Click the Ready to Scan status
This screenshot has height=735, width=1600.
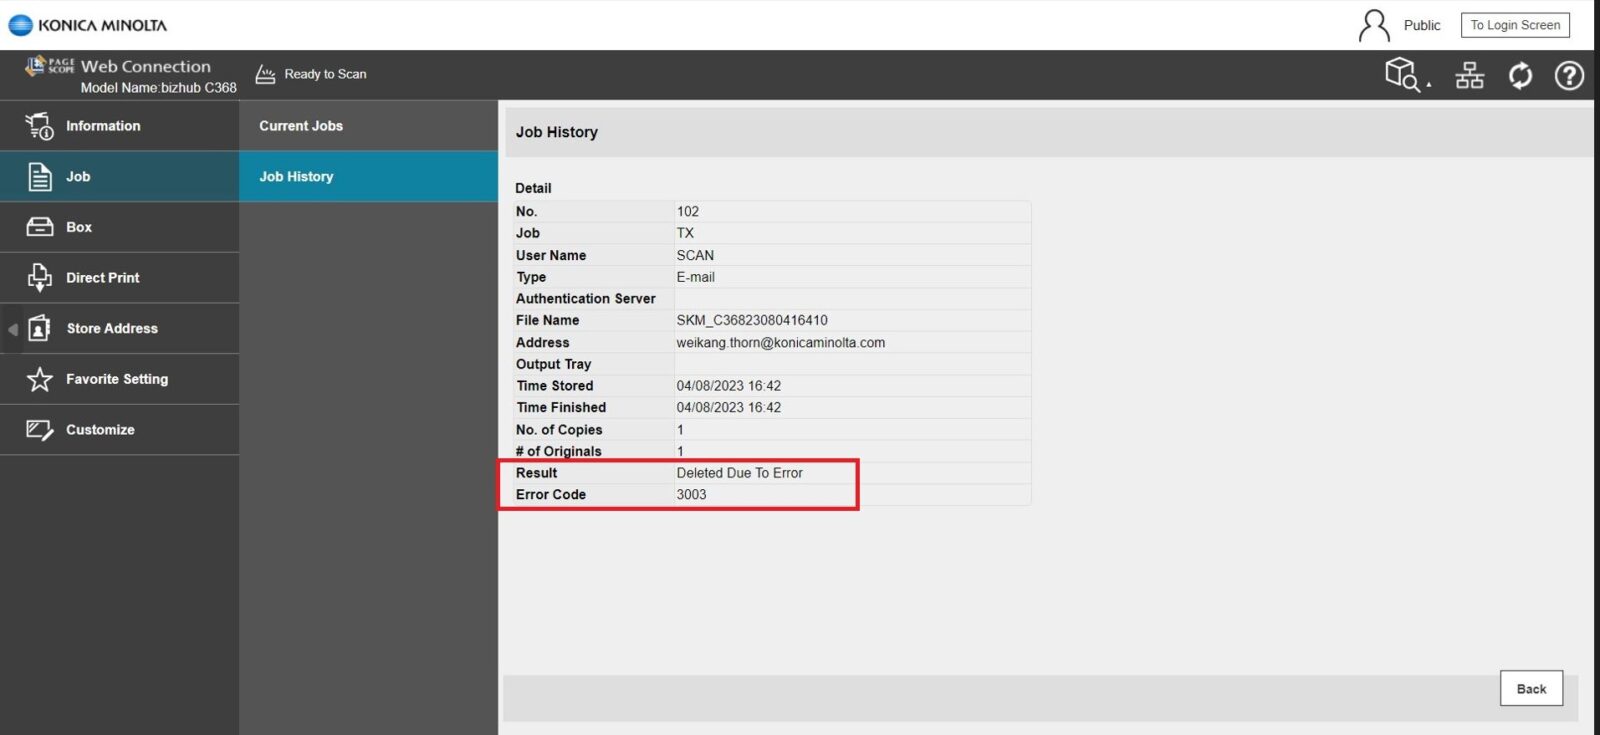click(312, 74)
